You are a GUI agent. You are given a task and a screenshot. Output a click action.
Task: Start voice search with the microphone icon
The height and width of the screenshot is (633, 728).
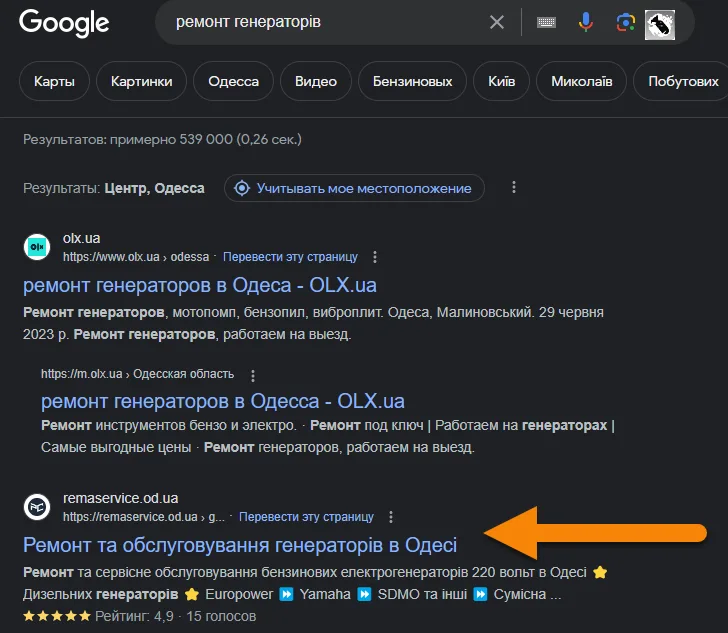pyautogui.click(x=585, y=22)
